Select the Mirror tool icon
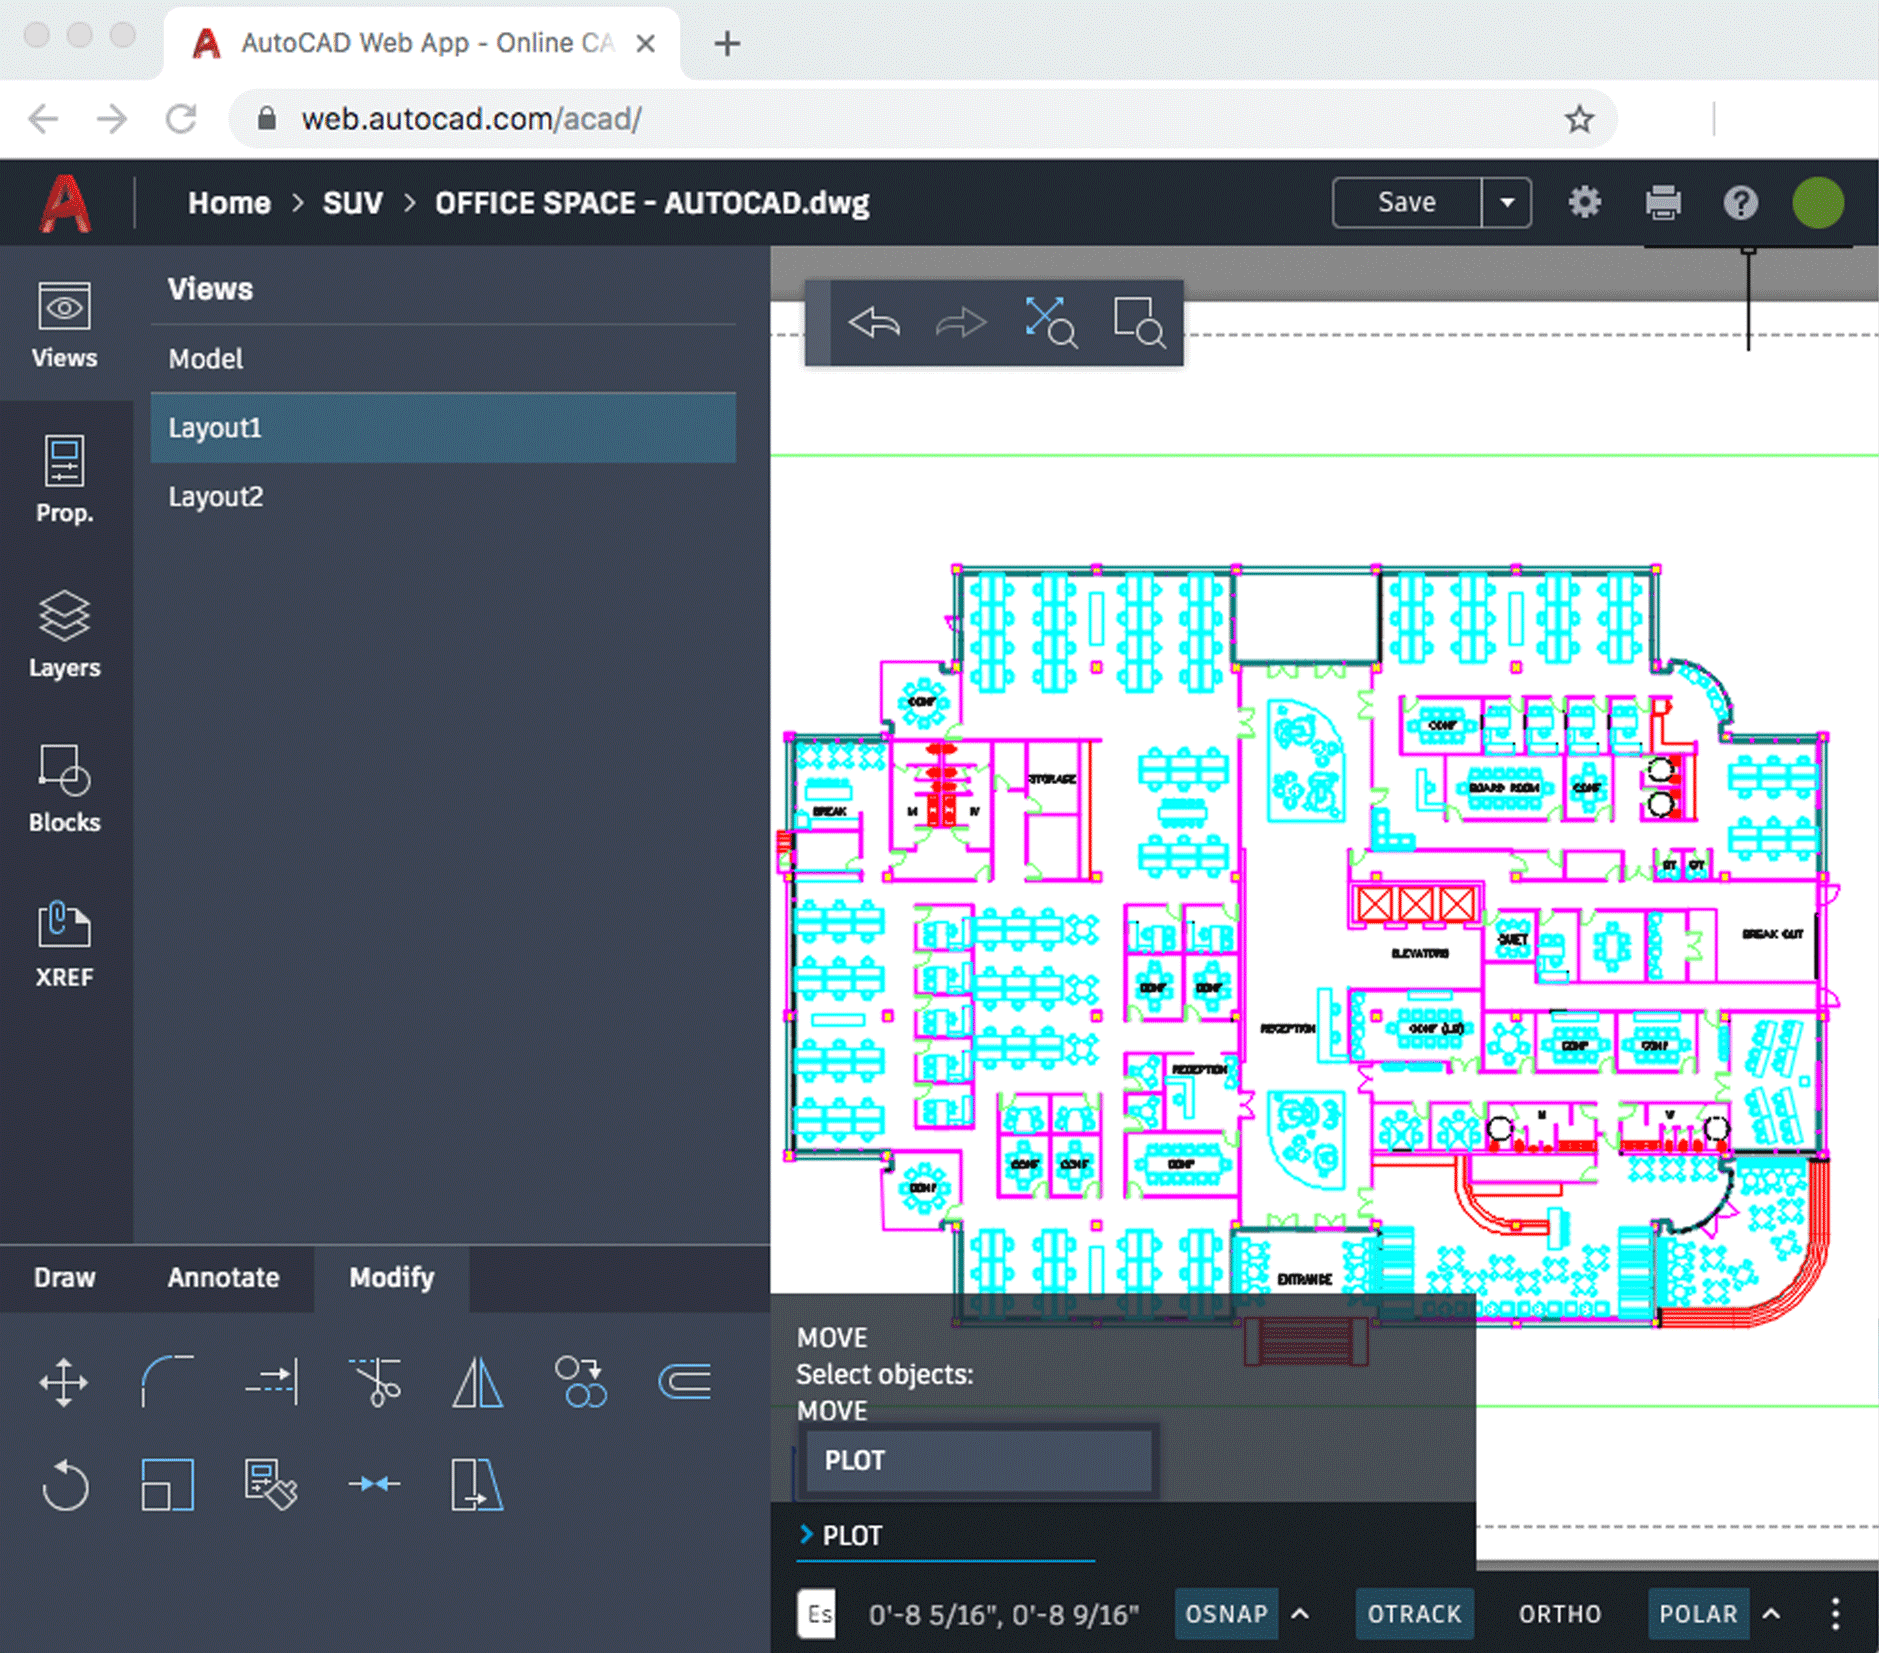Screen dimensions: 1879x1653 [478, 1383]
